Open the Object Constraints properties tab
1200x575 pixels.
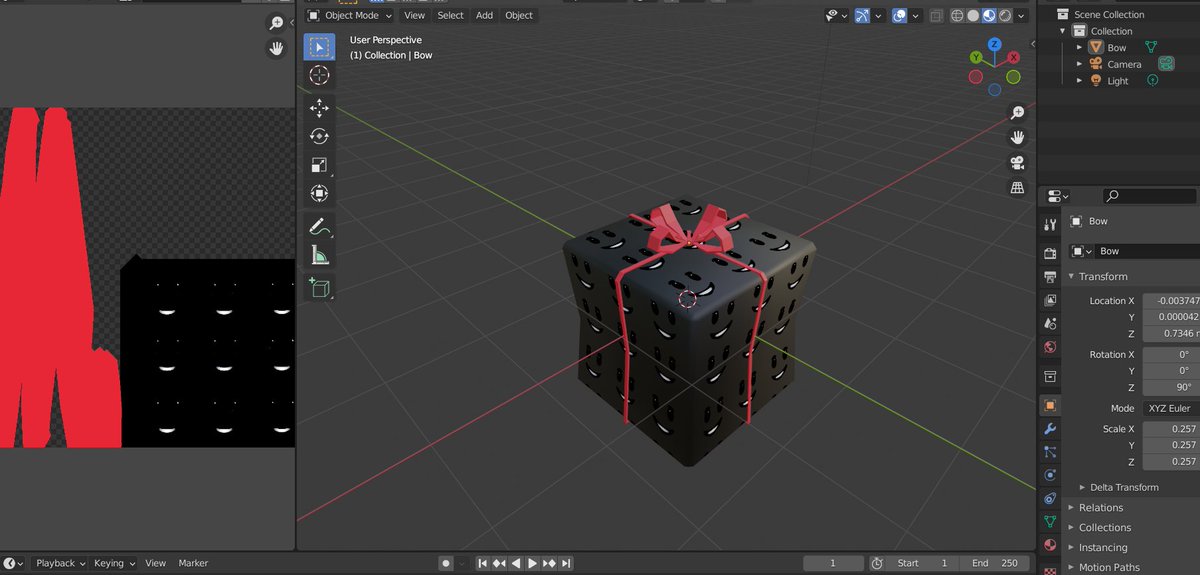tap(1049, 498)
